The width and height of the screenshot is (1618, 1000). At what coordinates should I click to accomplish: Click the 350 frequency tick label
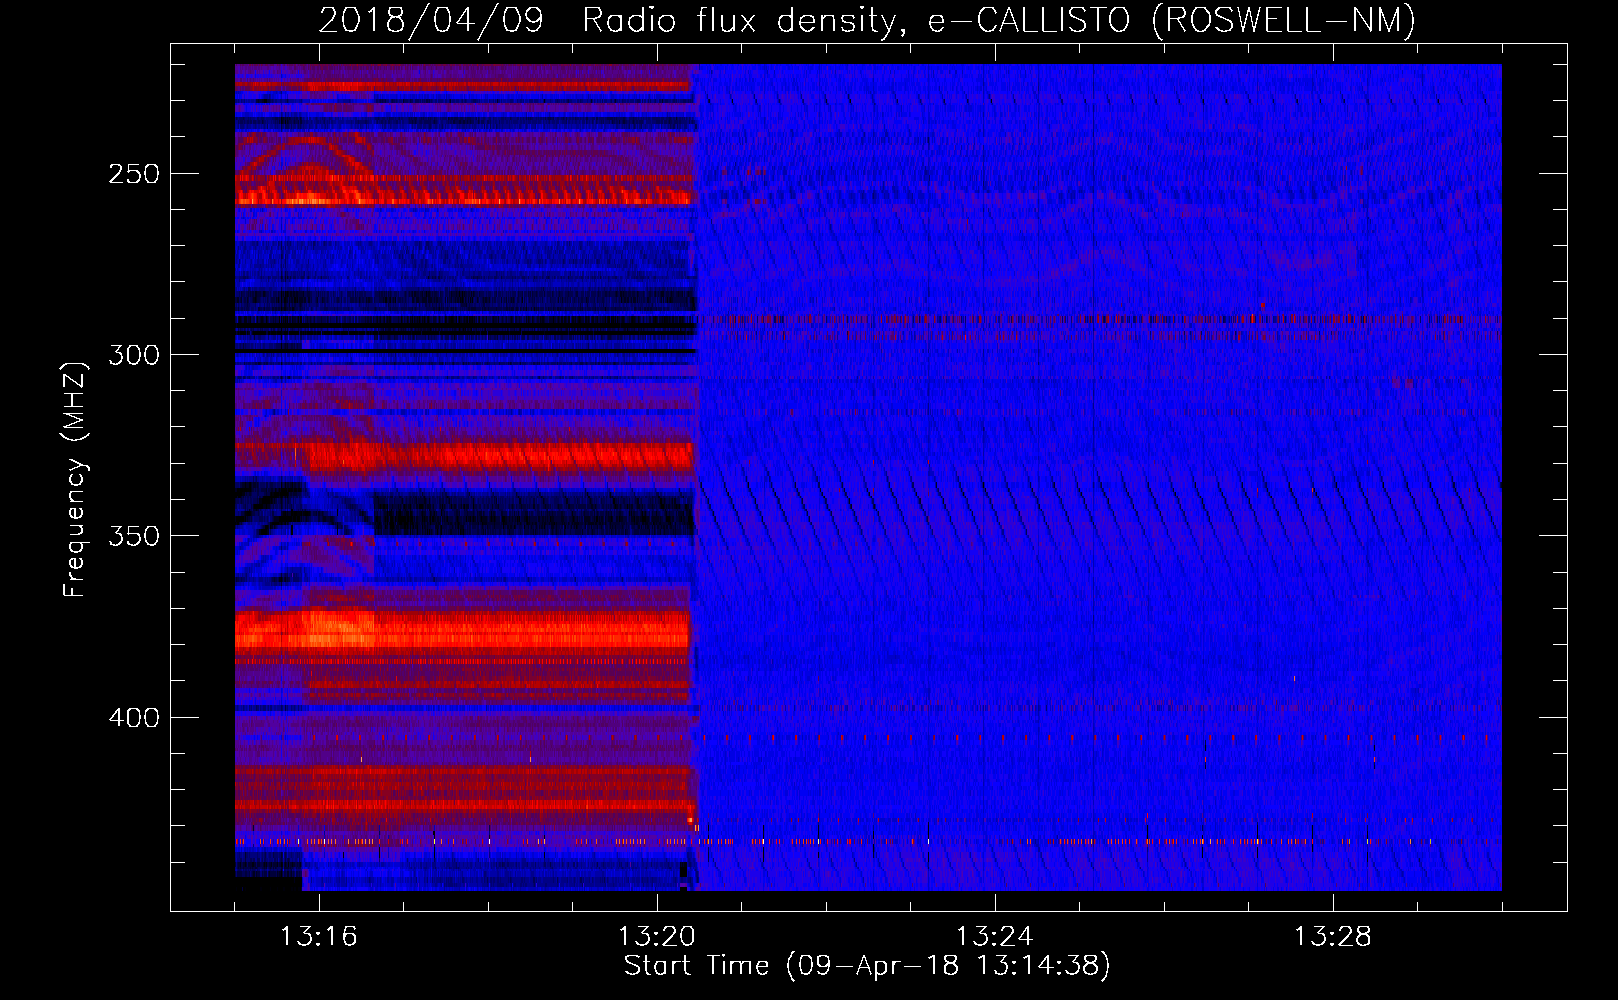(134, 536)
